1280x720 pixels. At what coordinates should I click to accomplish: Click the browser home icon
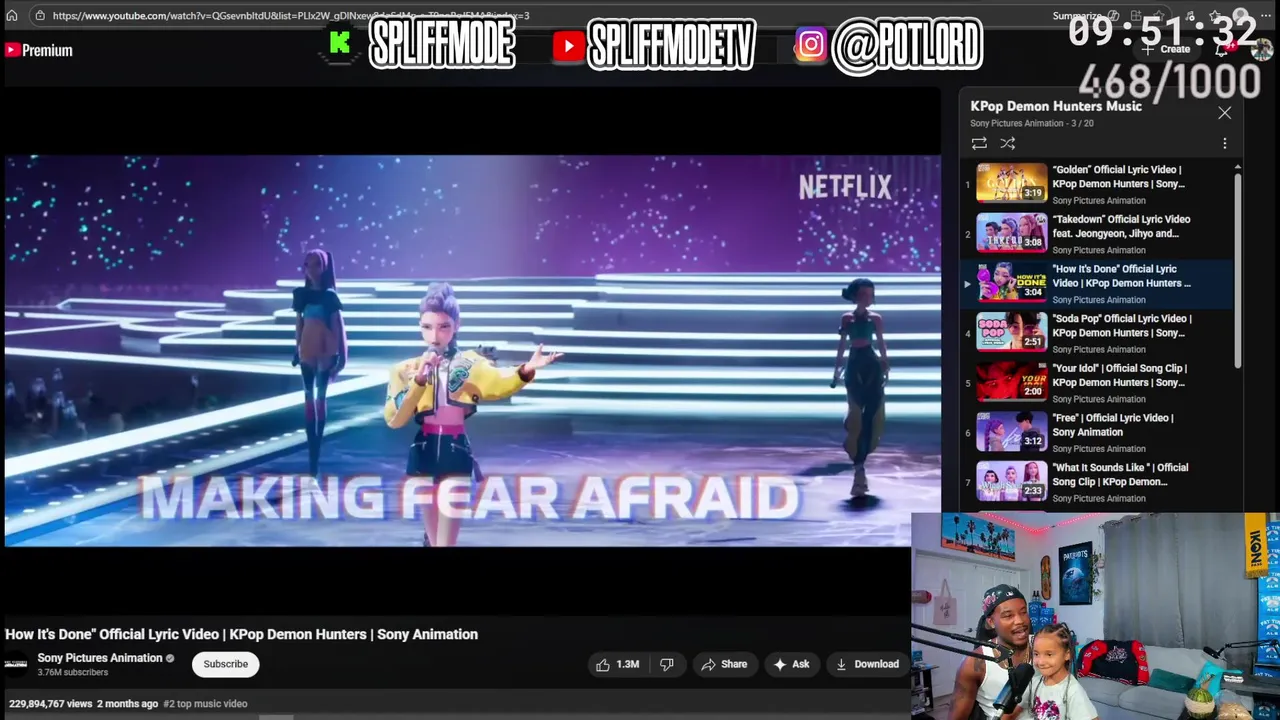(12, 15)
